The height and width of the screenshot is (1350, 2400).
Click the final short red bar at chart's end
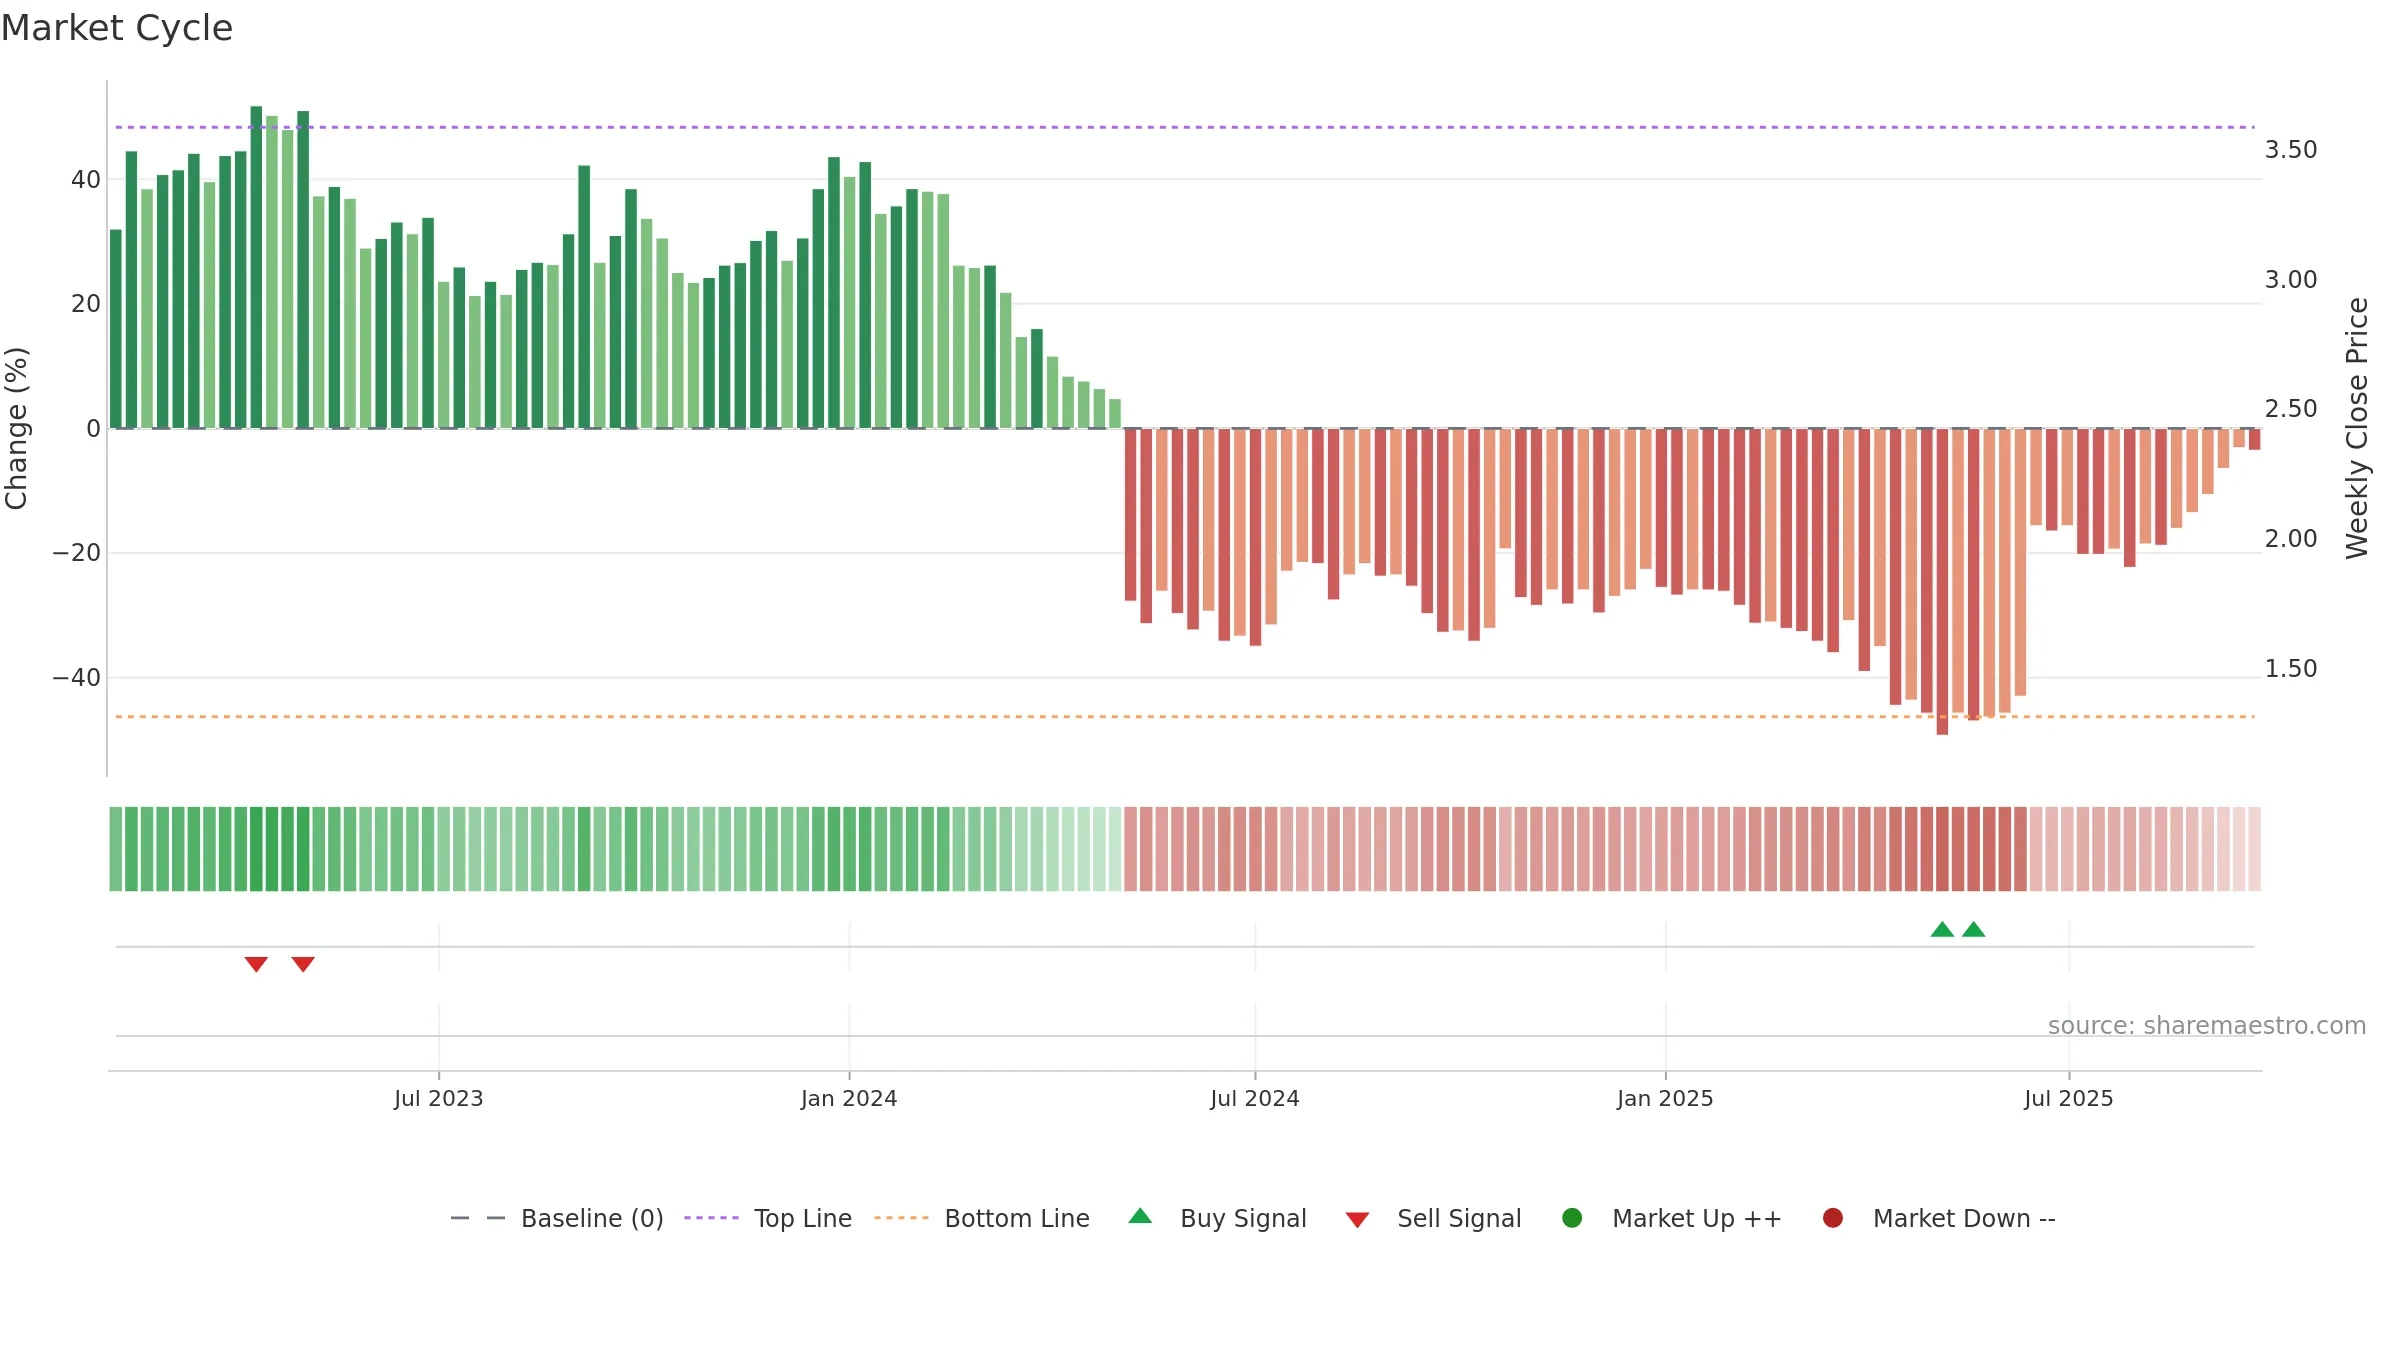(x=2255, y=439)
